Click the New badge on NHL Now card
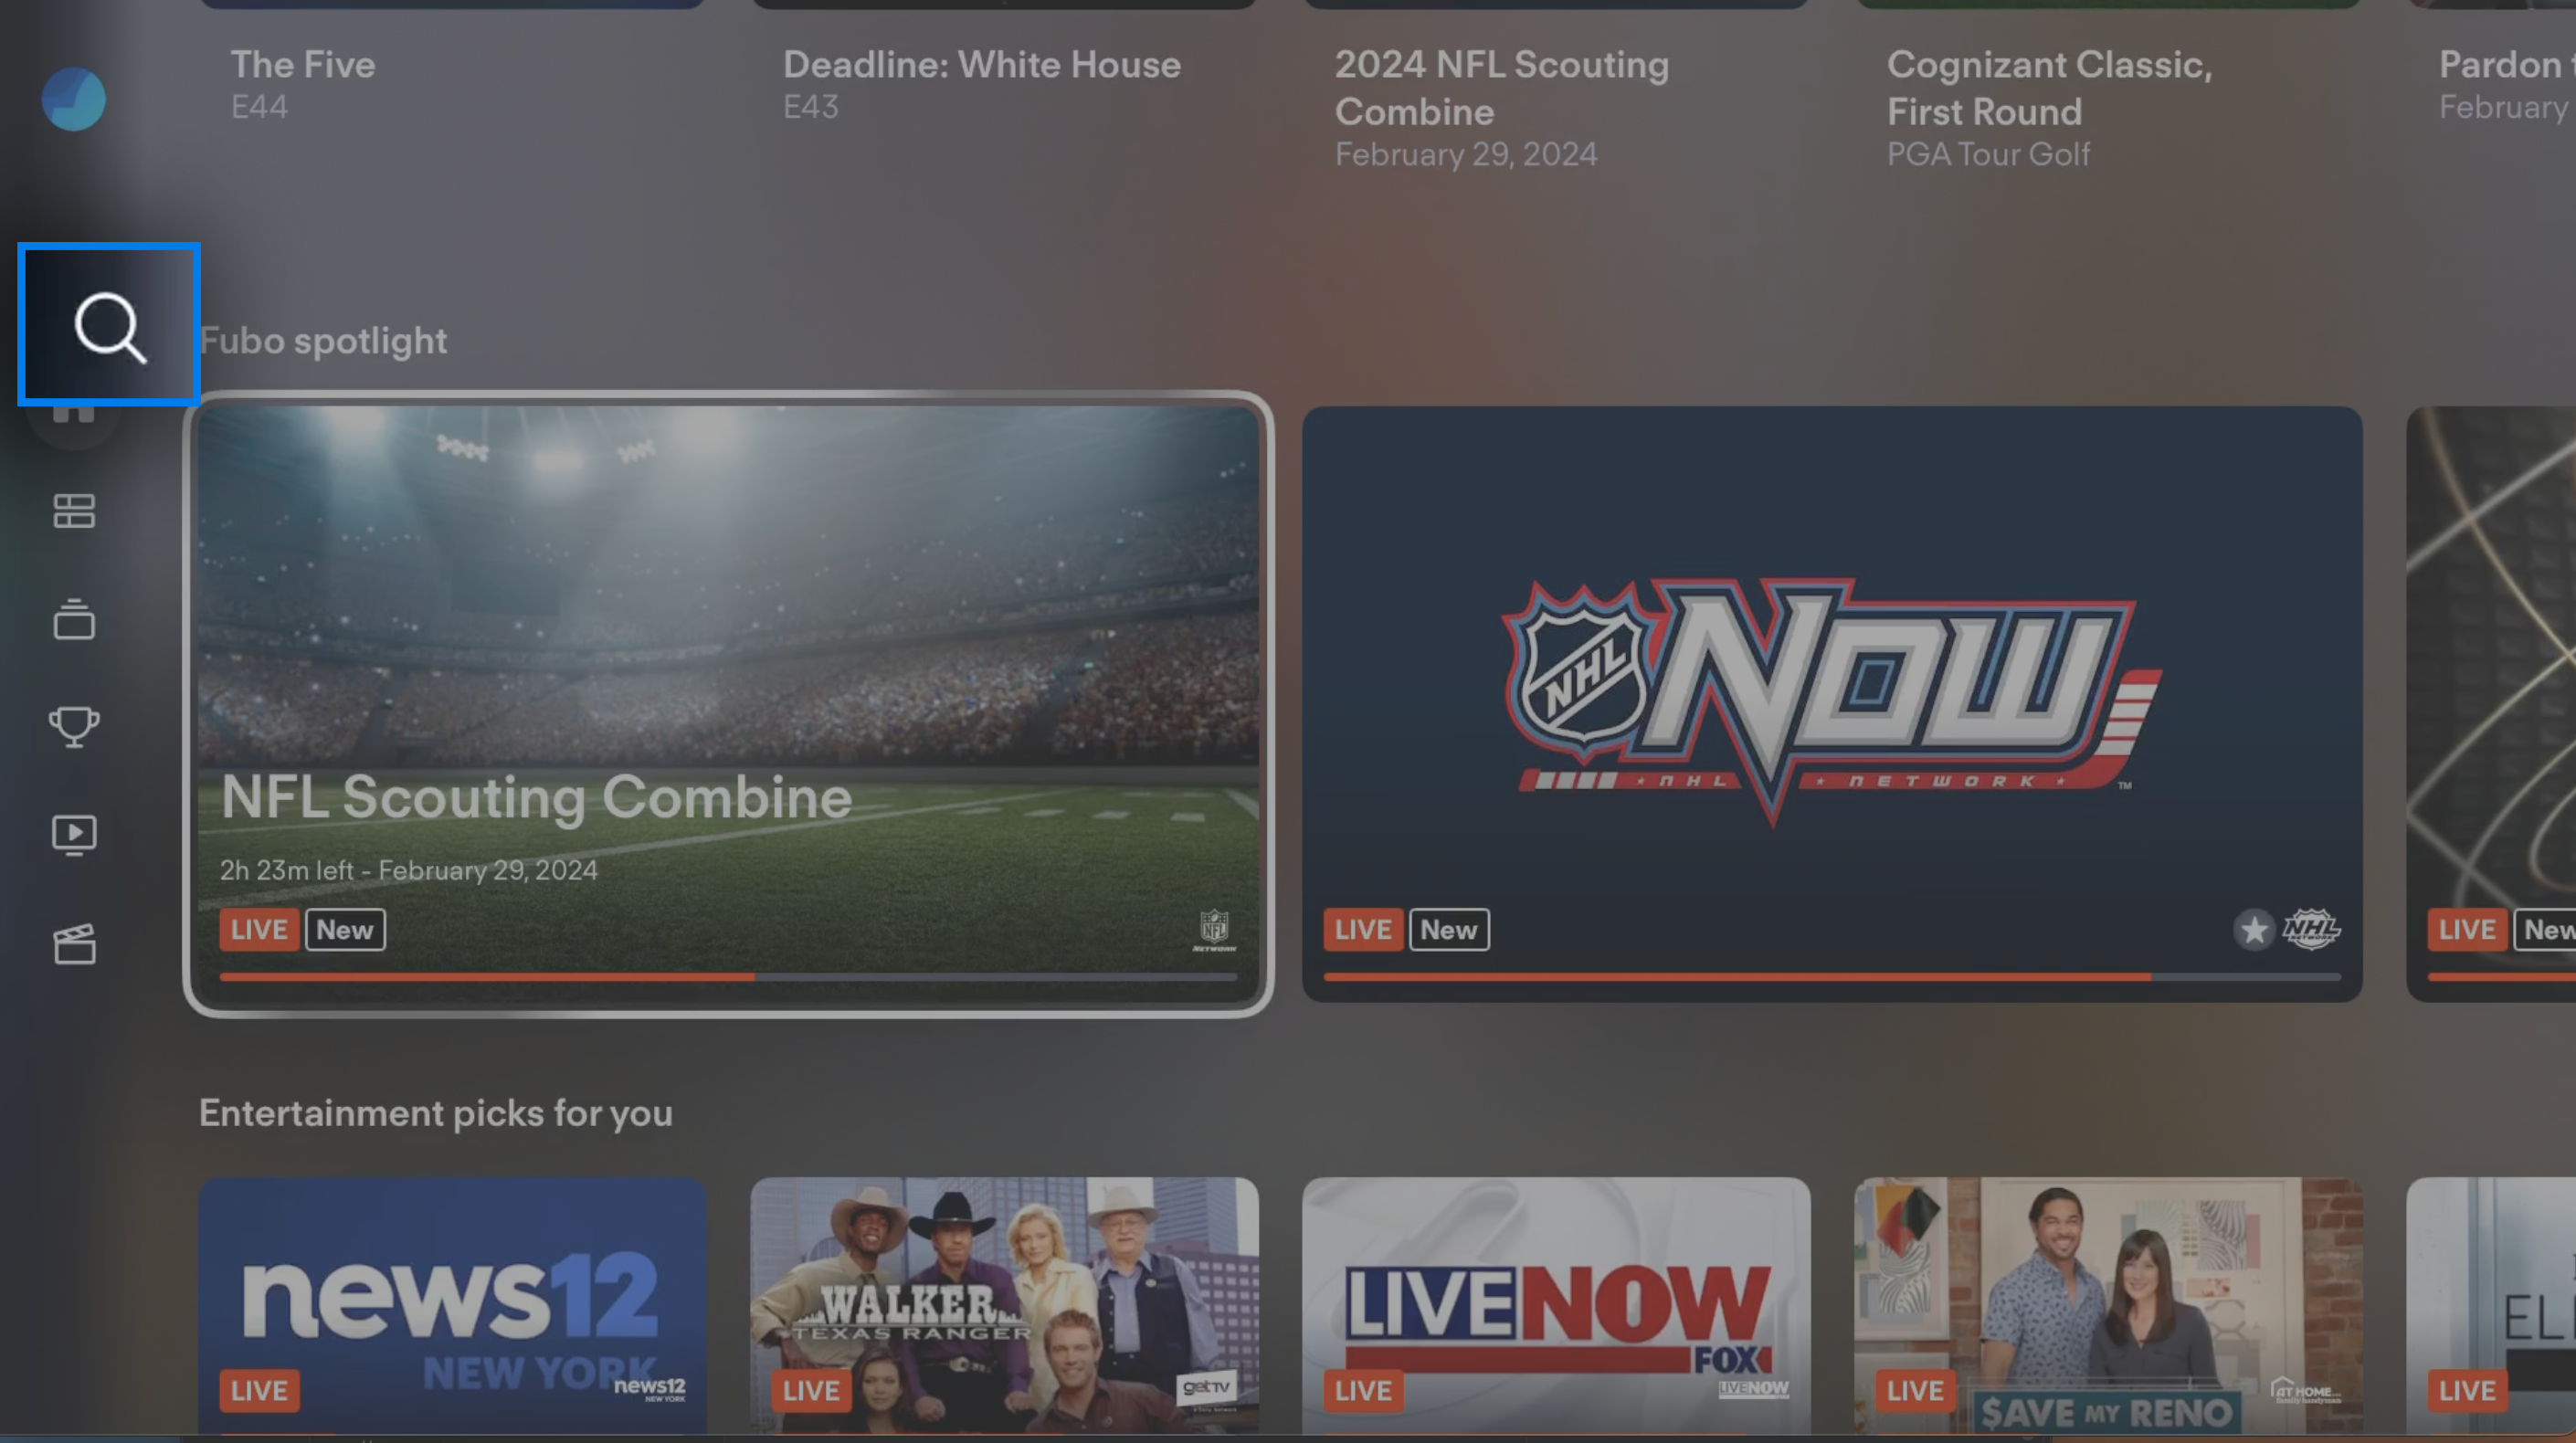This screenshot has width=2576, height=1443. [1447, 929]
